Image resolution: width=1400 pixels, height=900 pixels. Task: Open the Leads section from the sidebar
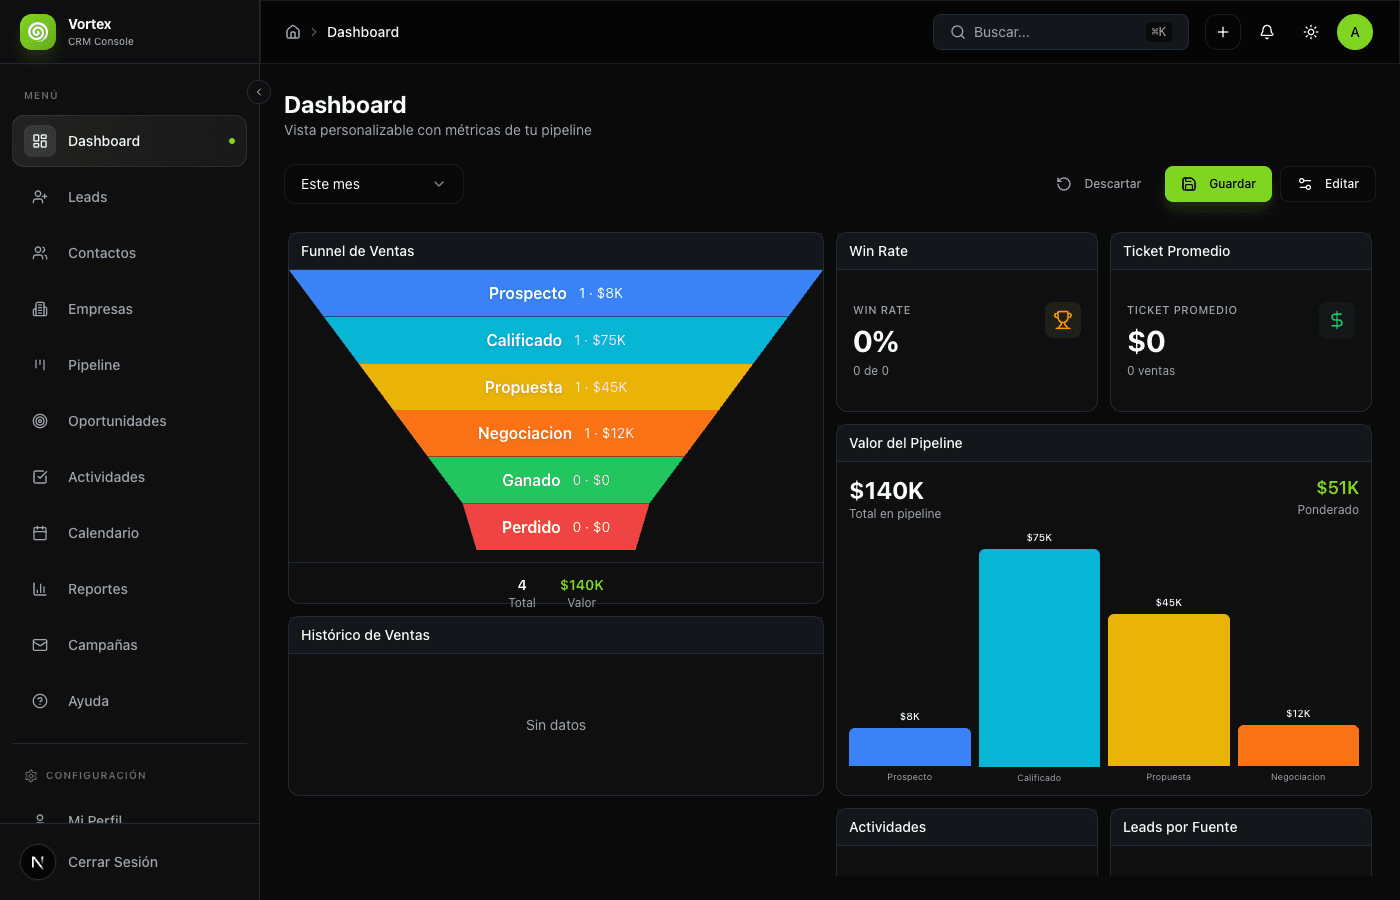[x=87, y=197]
